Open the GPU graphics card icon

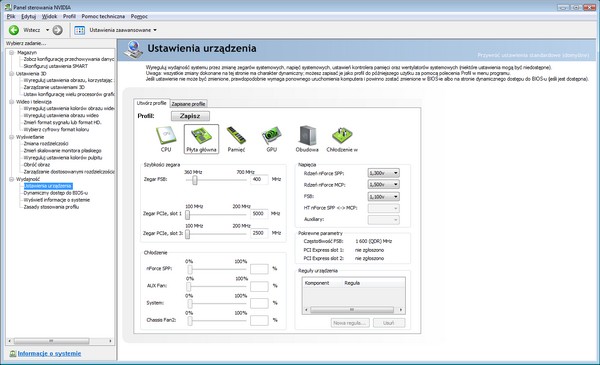[271, 135]
